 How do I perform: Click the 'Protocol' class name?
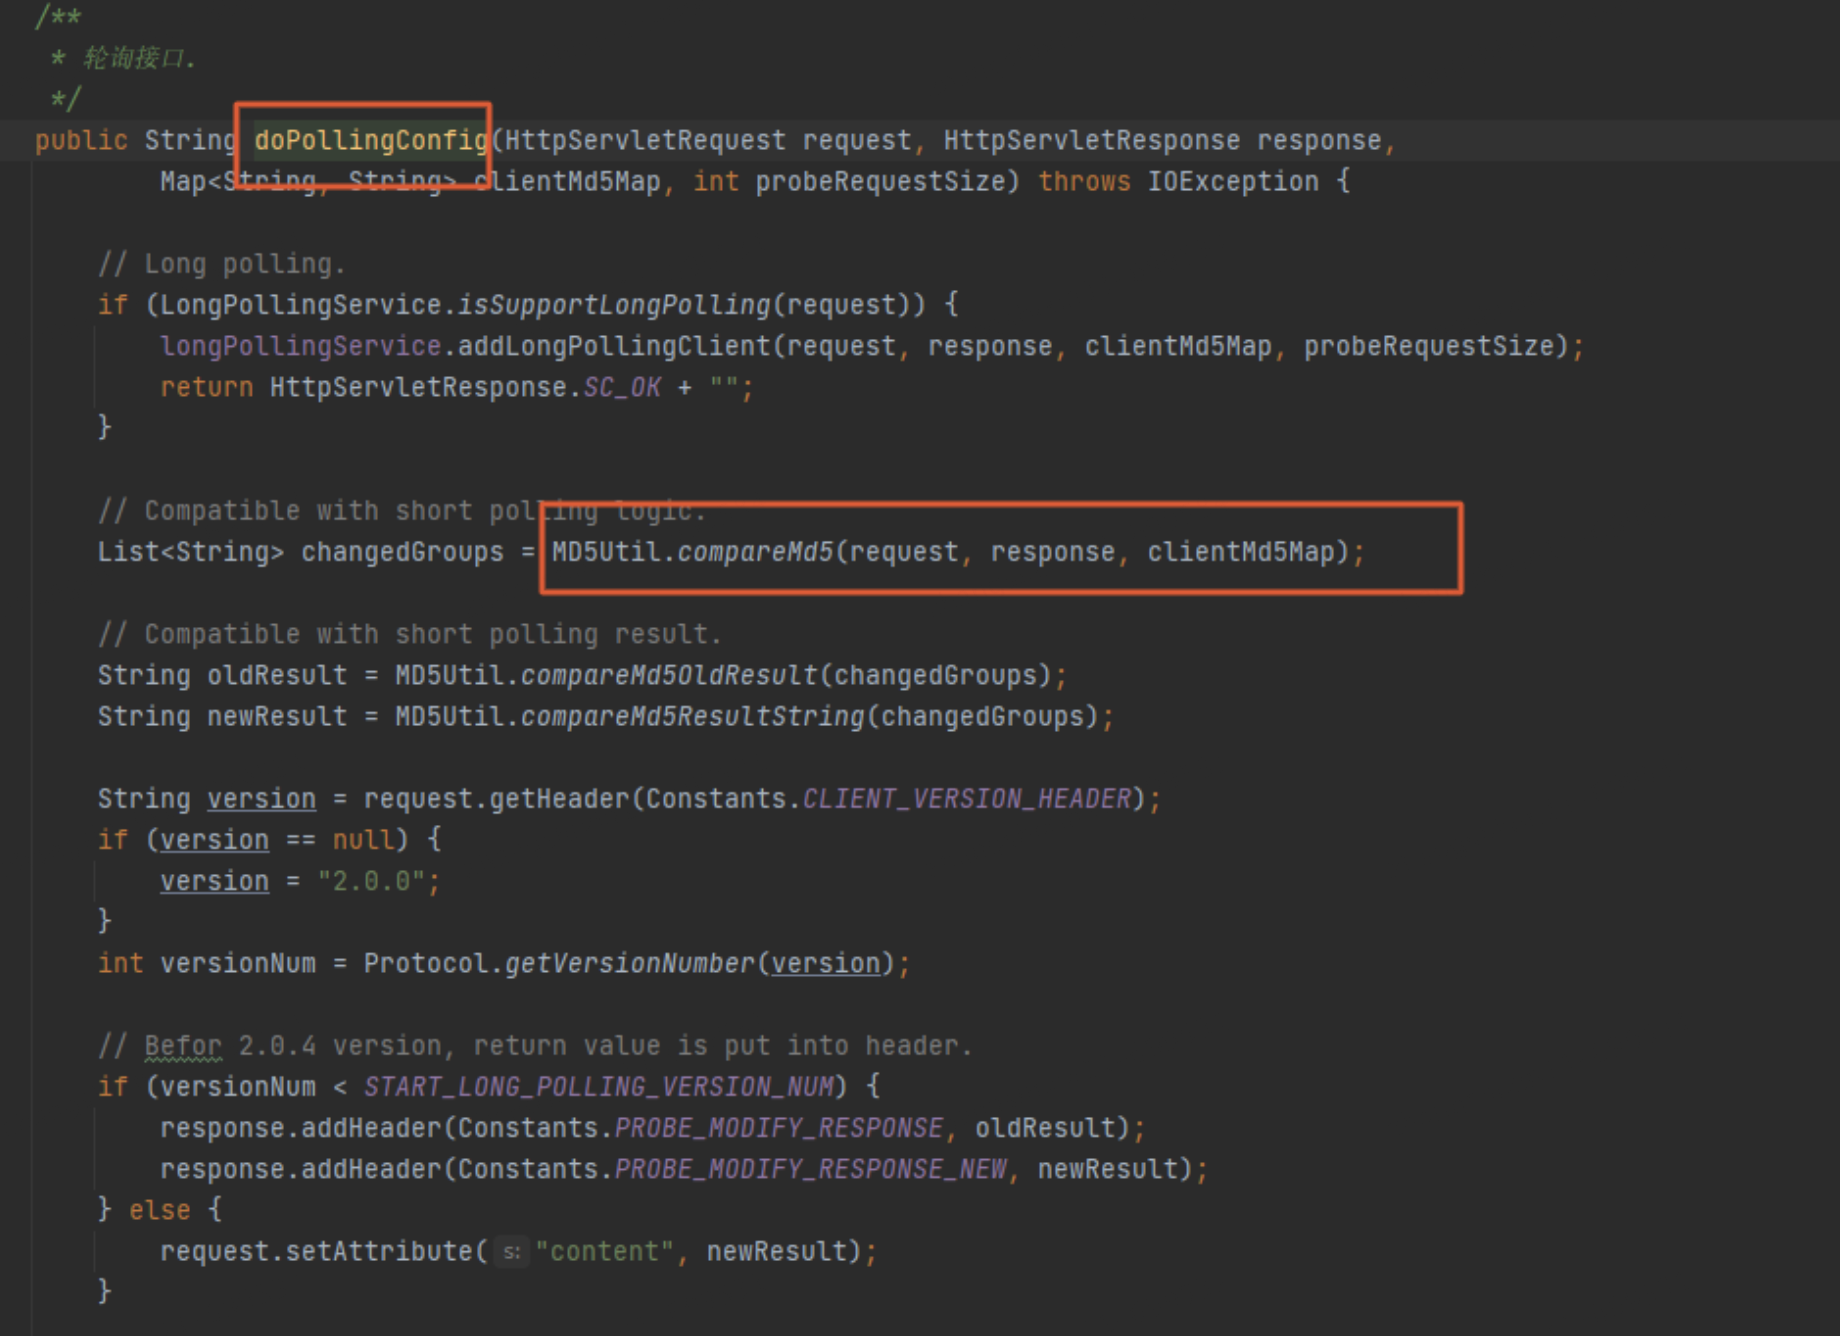pos(426,963)
